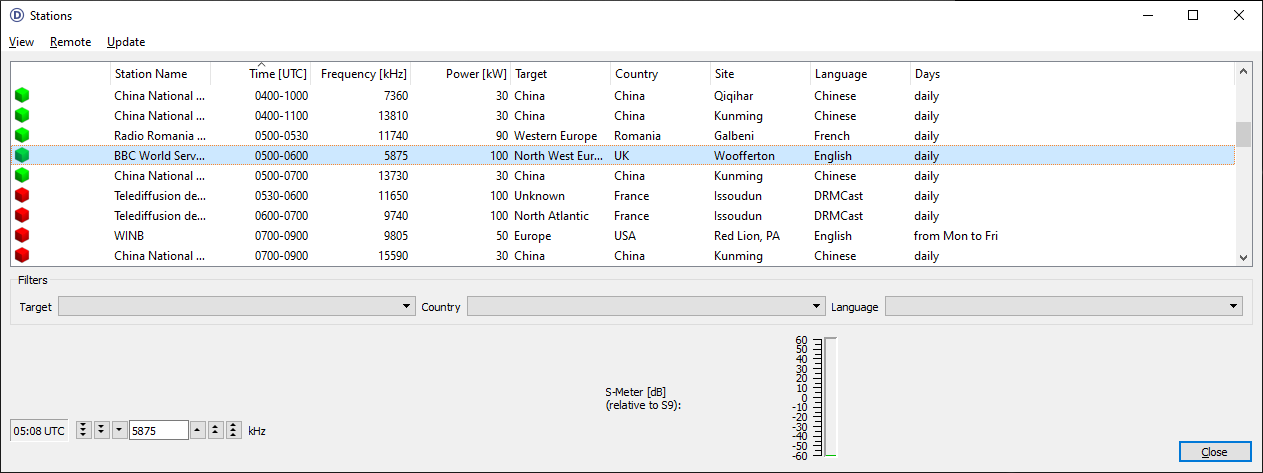Open the Remote menu
The image size is (1263, 473).
click(70, 42)
